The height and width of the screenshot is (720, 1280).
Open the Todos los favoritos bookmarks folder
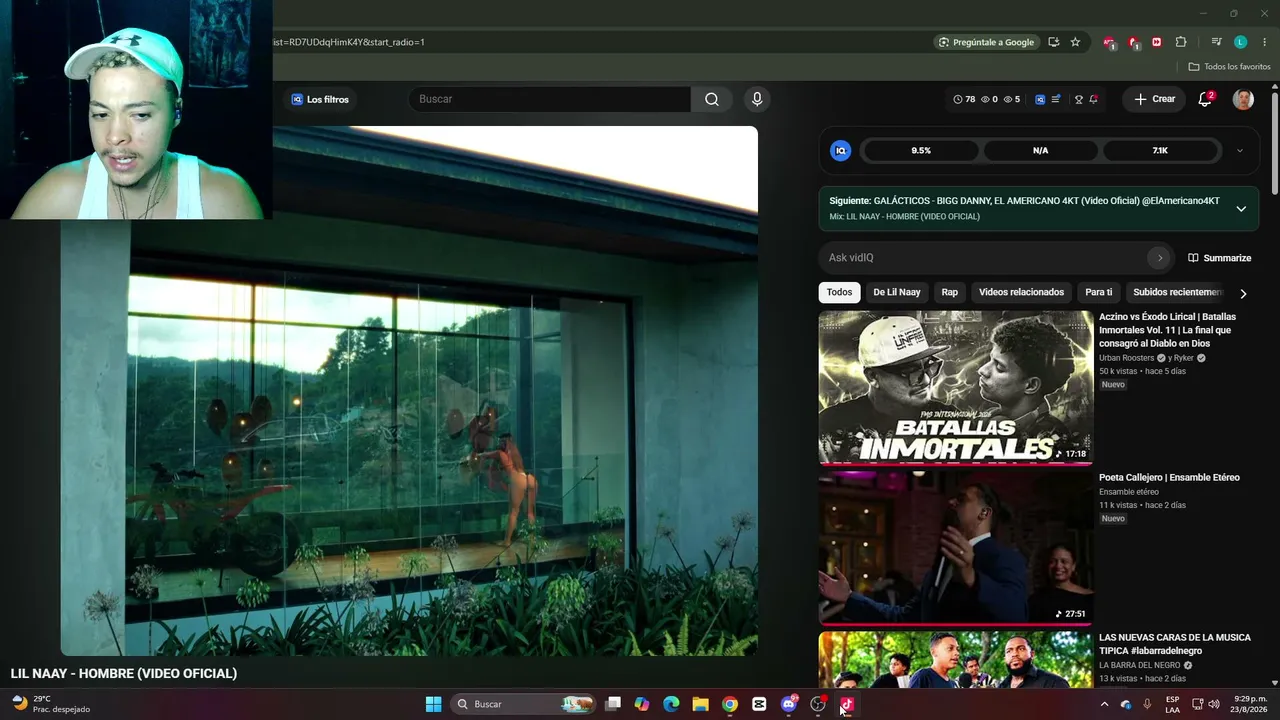[x=1229, y=67]
